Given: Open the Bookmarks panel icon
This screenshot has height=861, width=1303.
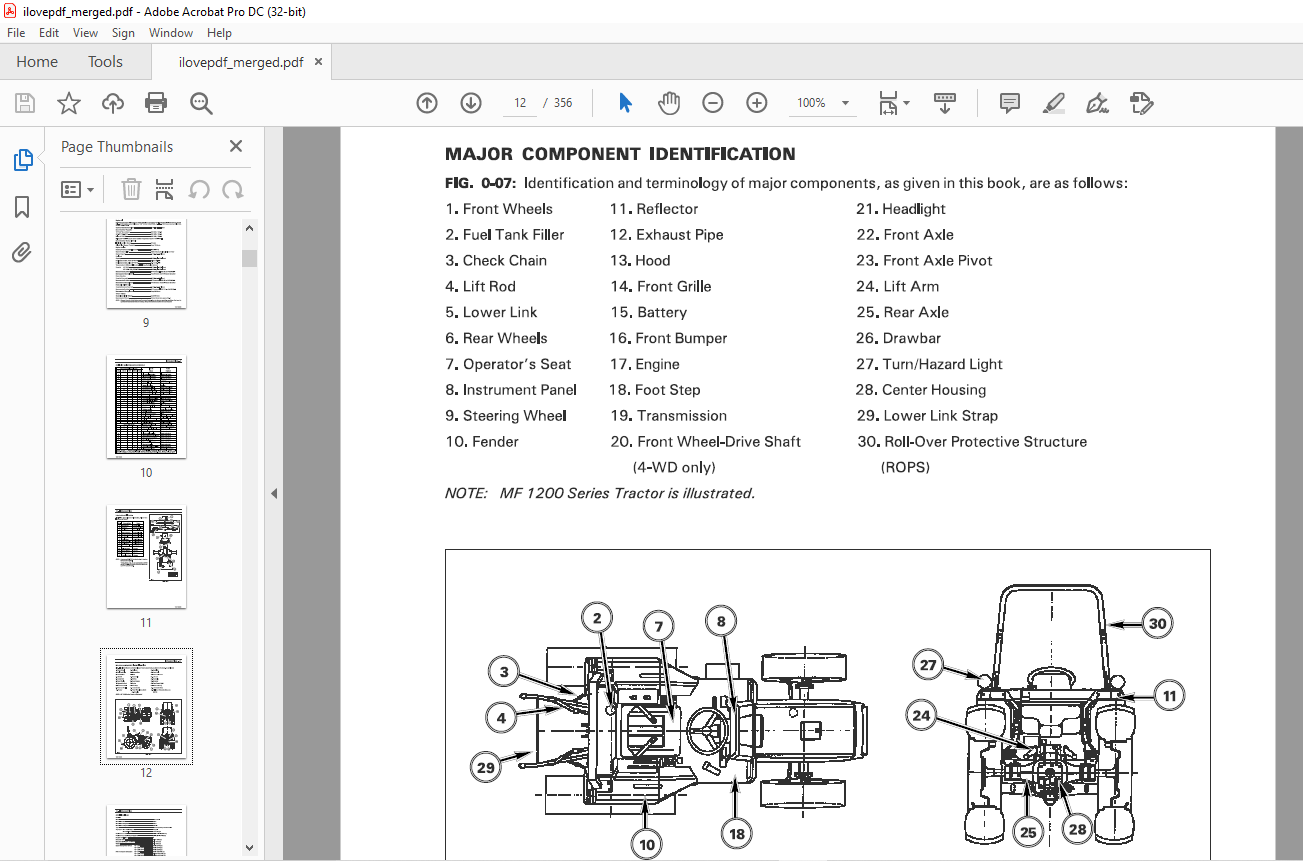Looking at the screenshot, I should 22,207.
